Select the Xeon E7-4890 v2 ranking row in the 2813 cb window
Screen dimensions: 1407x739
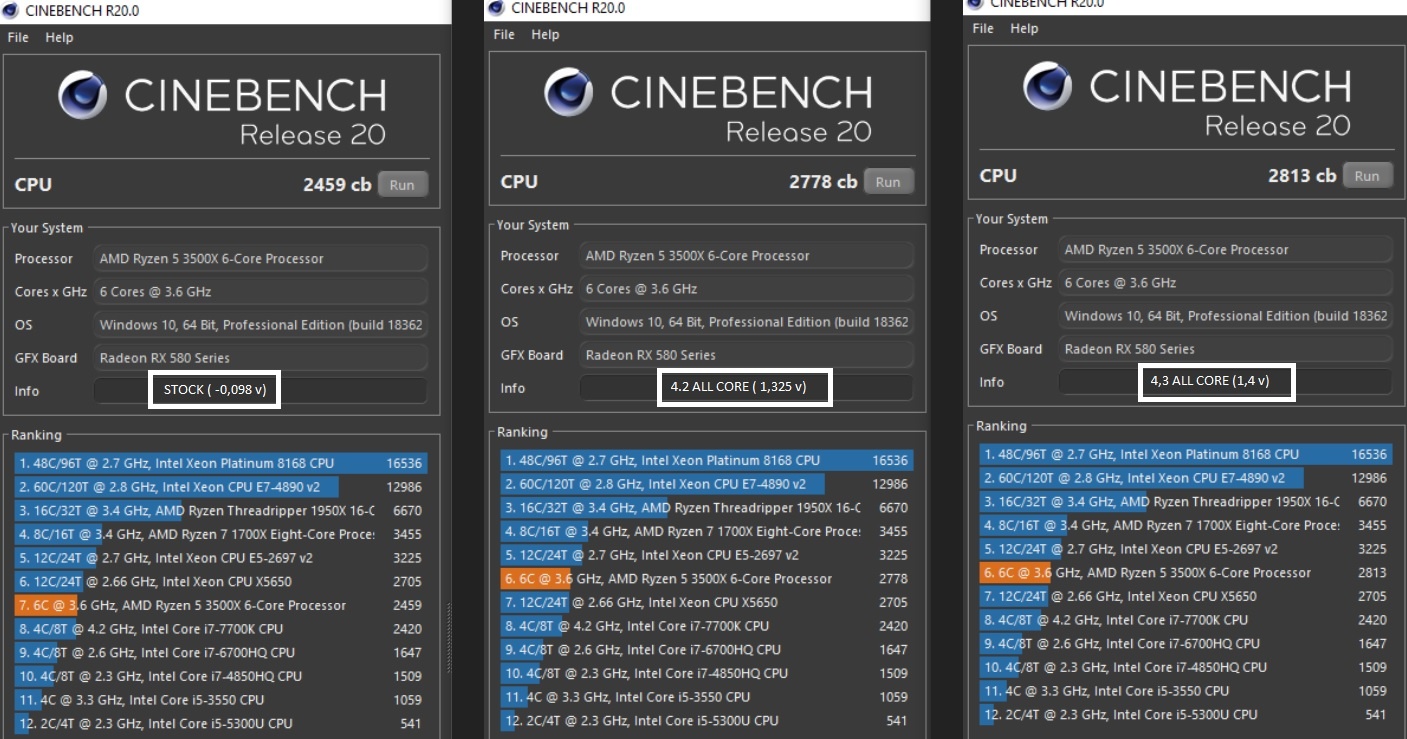coord(1185,478)
